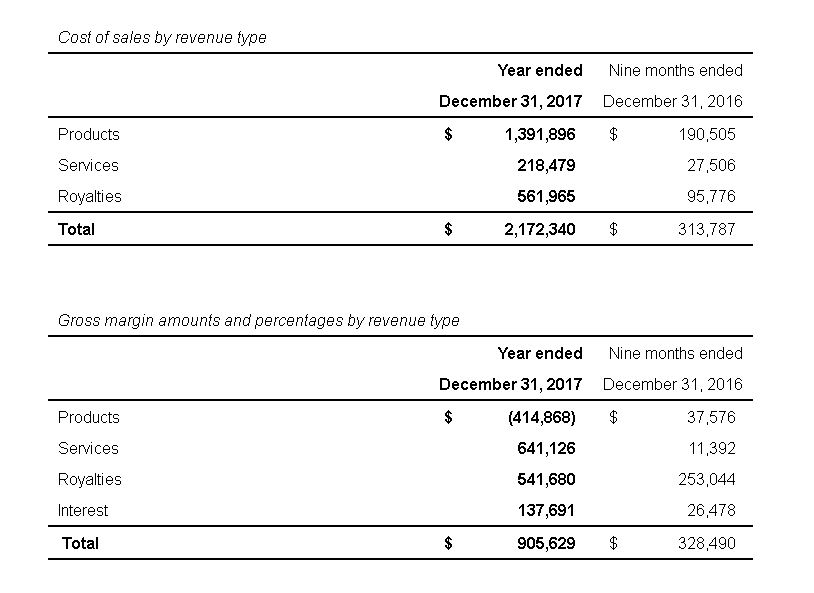Click the 253,044 Royalties gross margin figure
Image resolution: width=814 pixels, height=593 pixels.
coord(707,480)
